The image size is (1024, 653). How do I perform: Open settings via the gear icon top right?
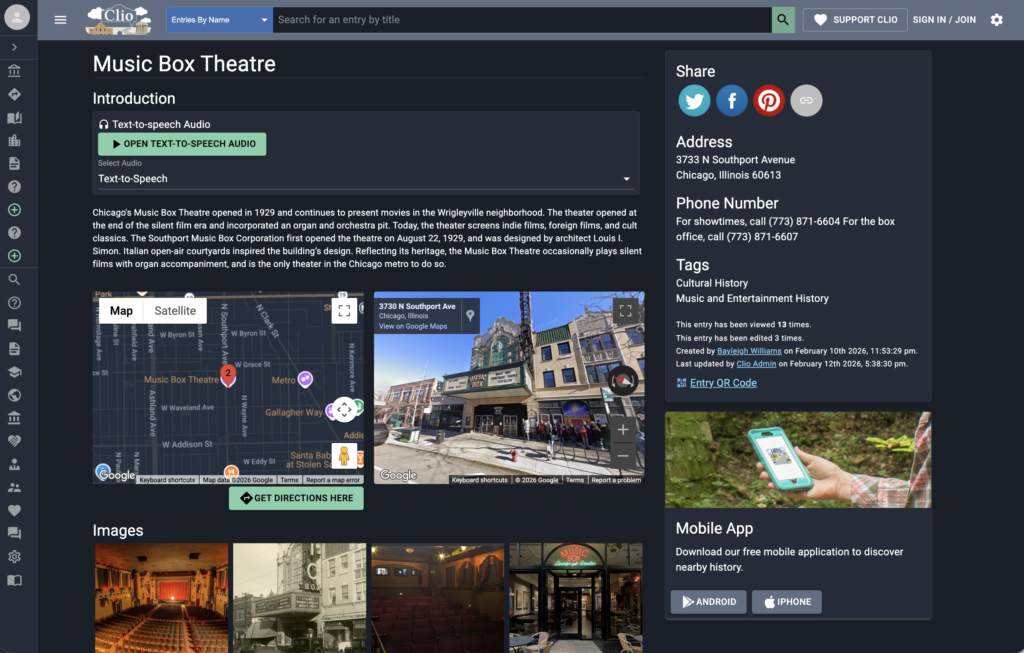[997, 19]
